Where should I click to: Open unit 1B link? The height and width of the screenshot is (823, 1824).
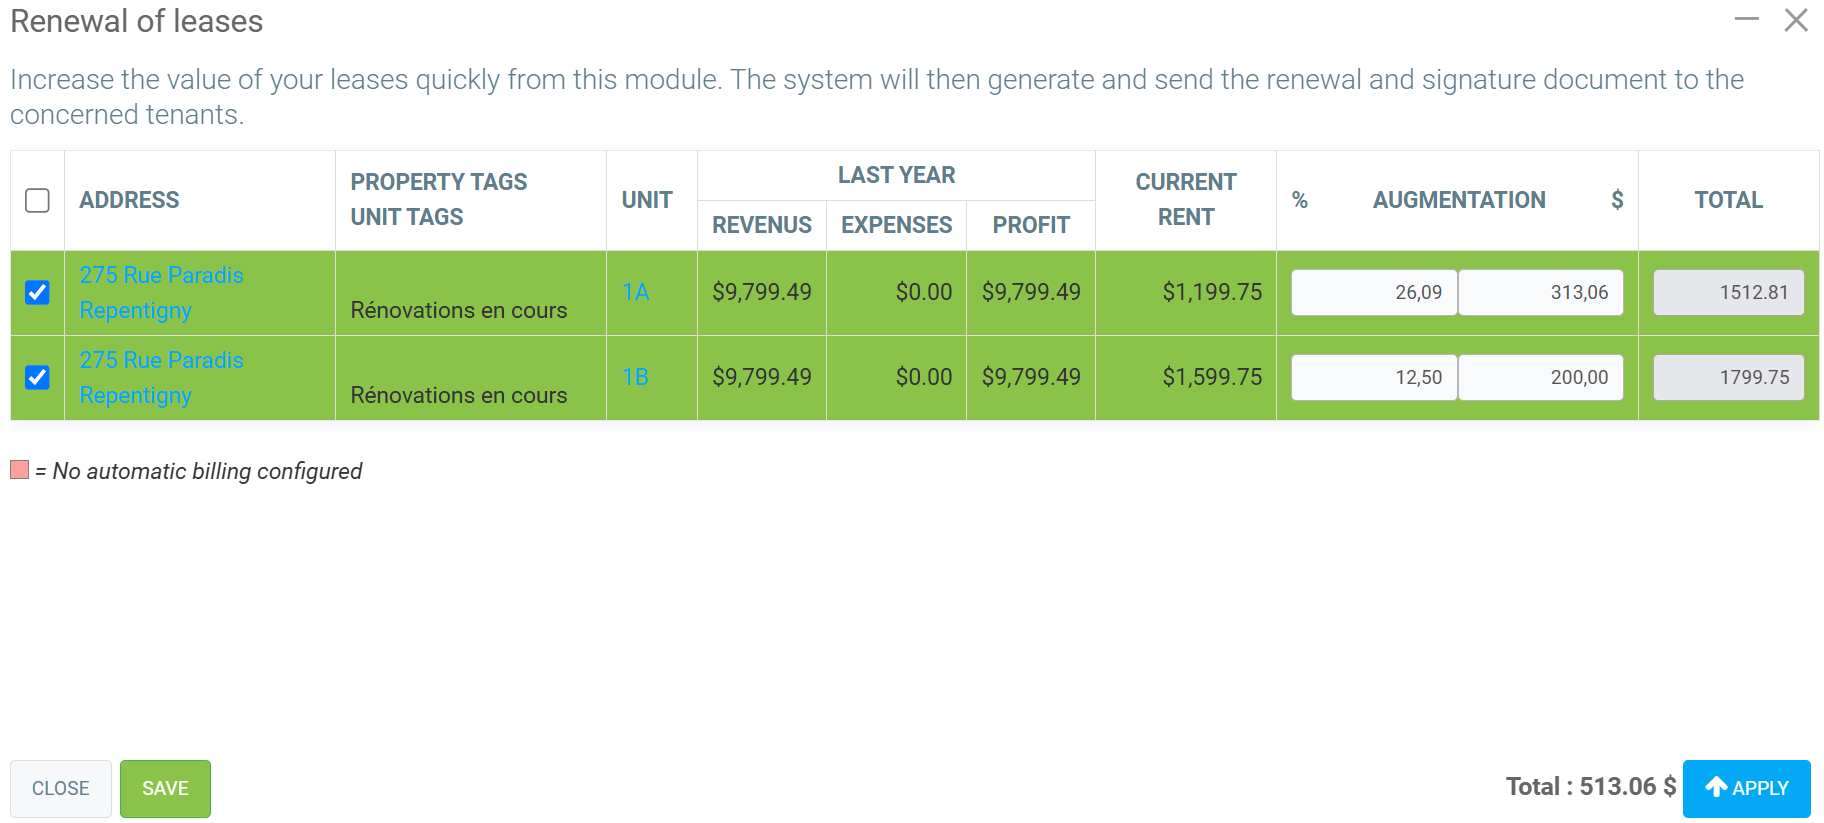(636, 377)
